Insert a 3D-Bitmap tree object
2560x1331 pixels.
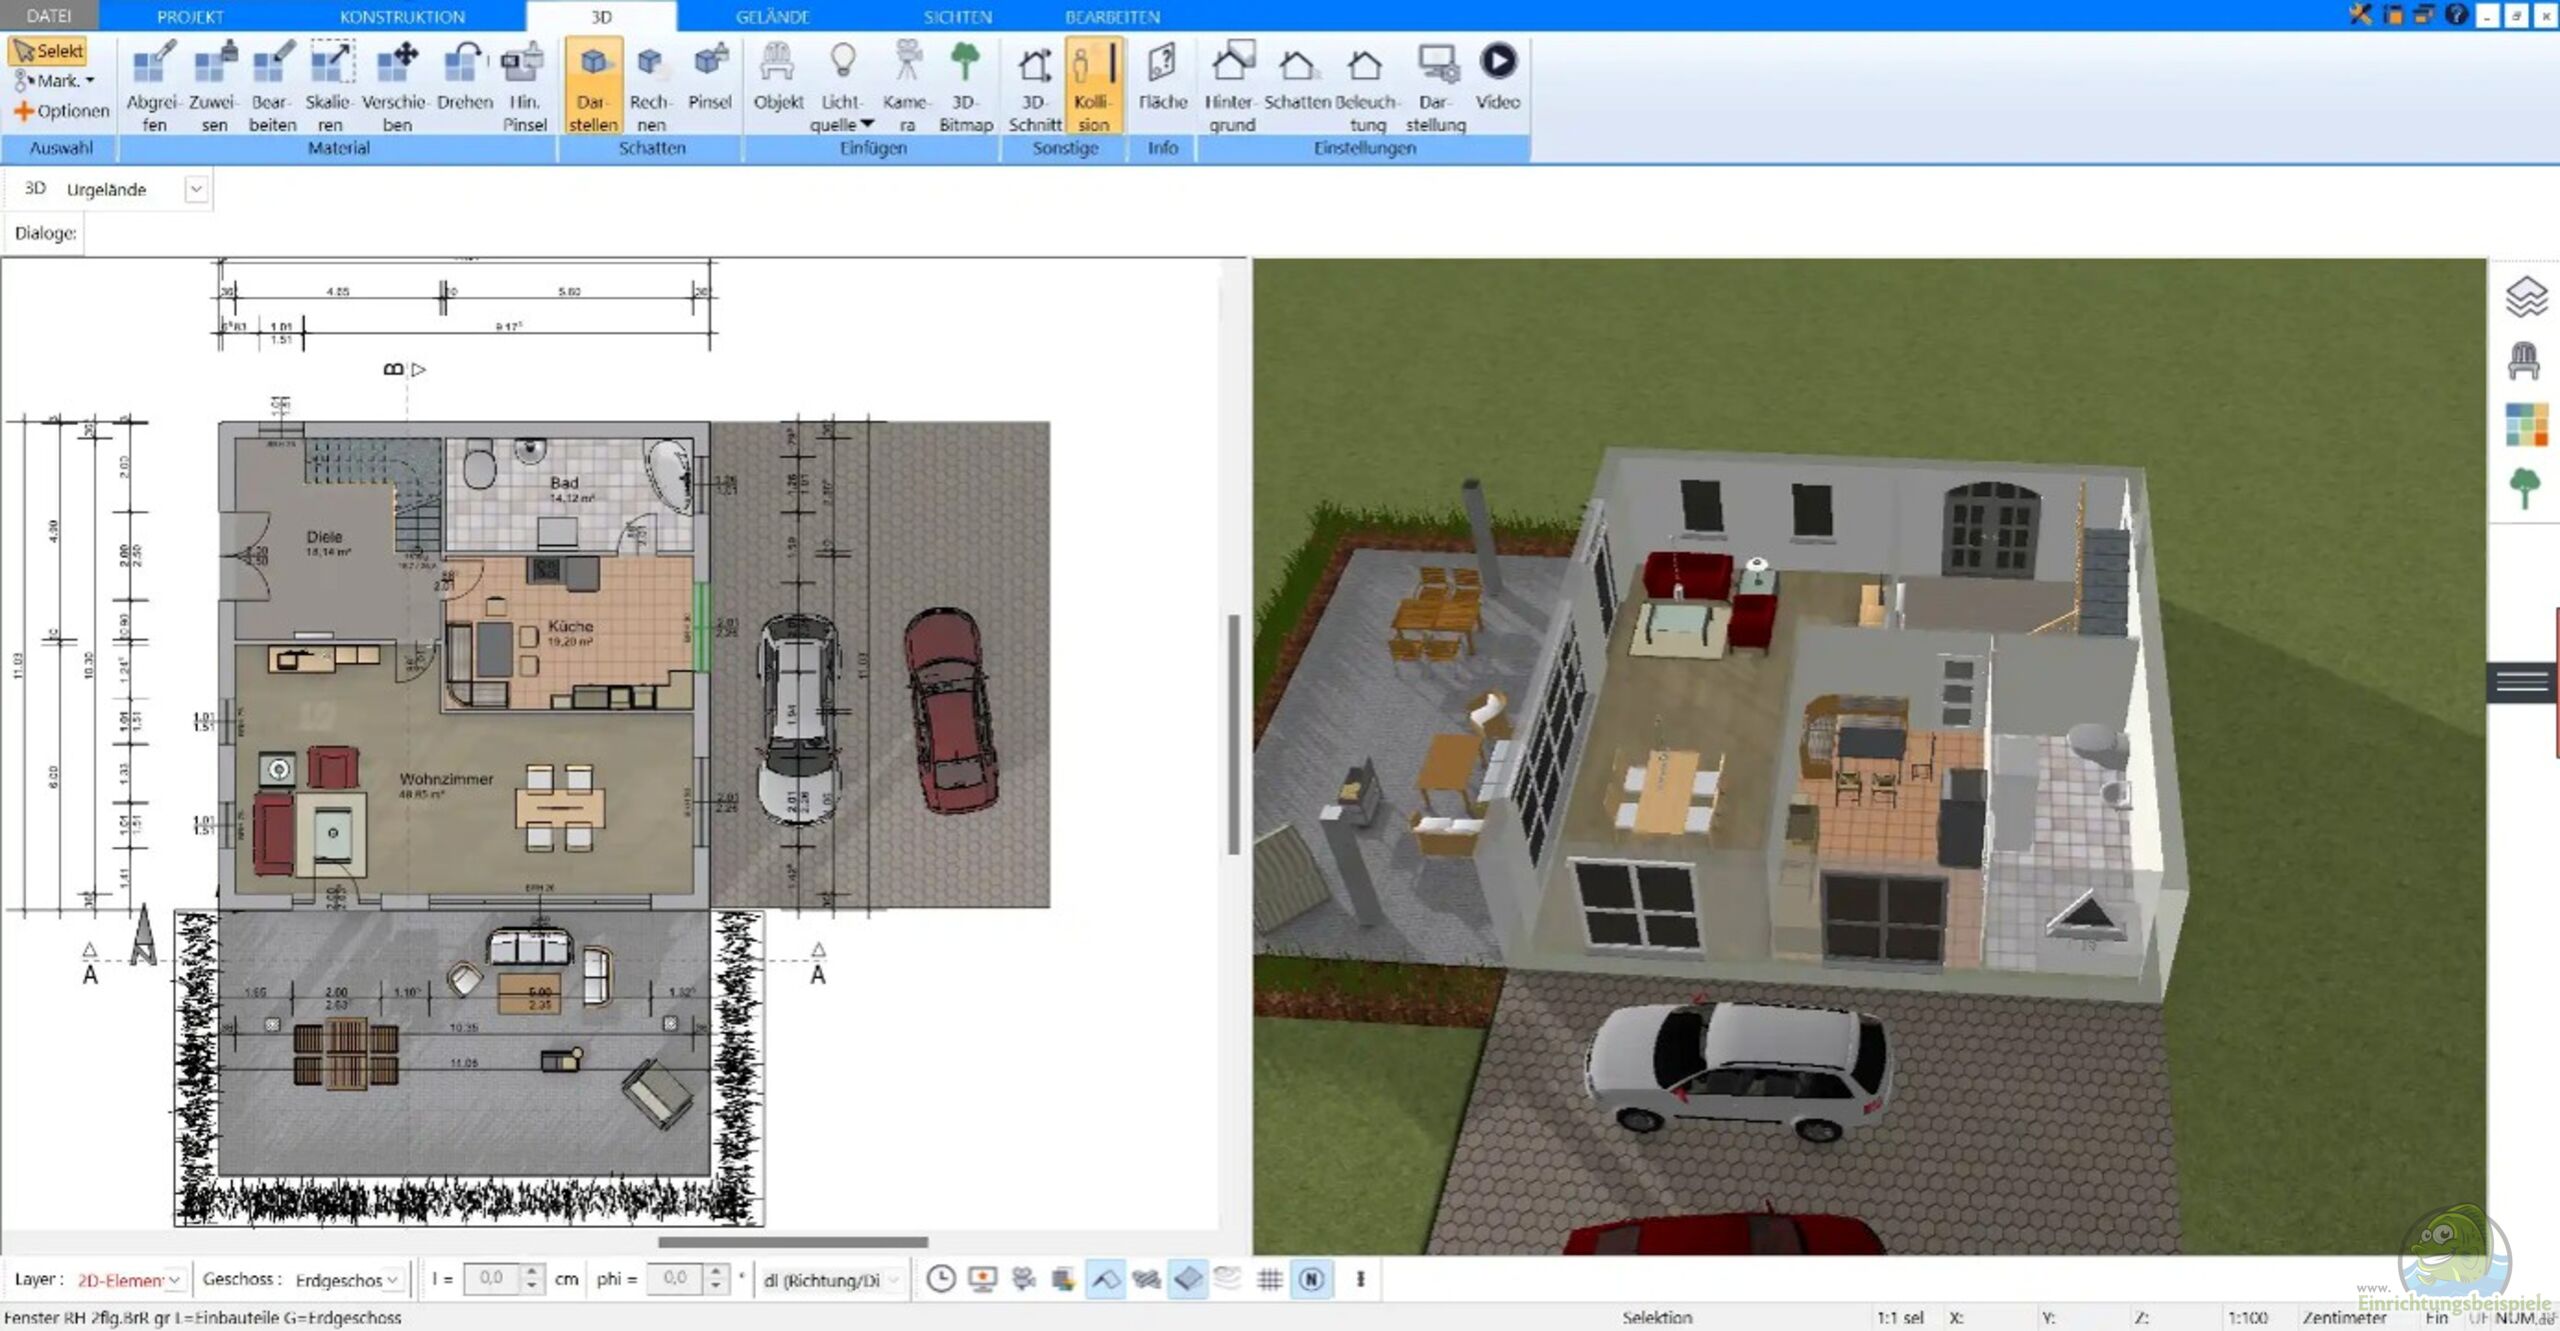(965, 87)
